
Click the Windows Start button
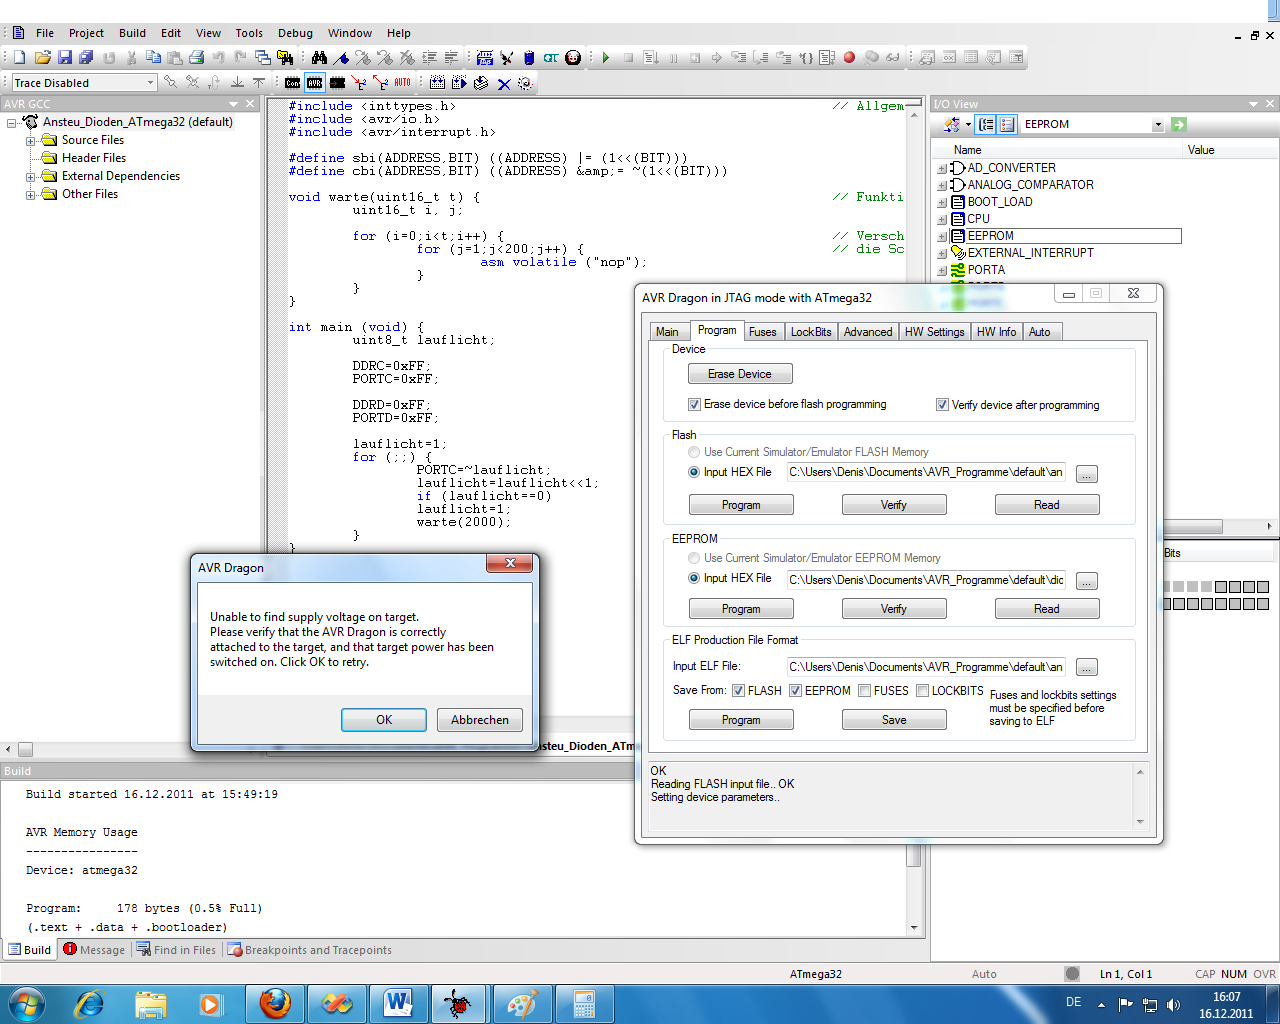point(26,1003)
